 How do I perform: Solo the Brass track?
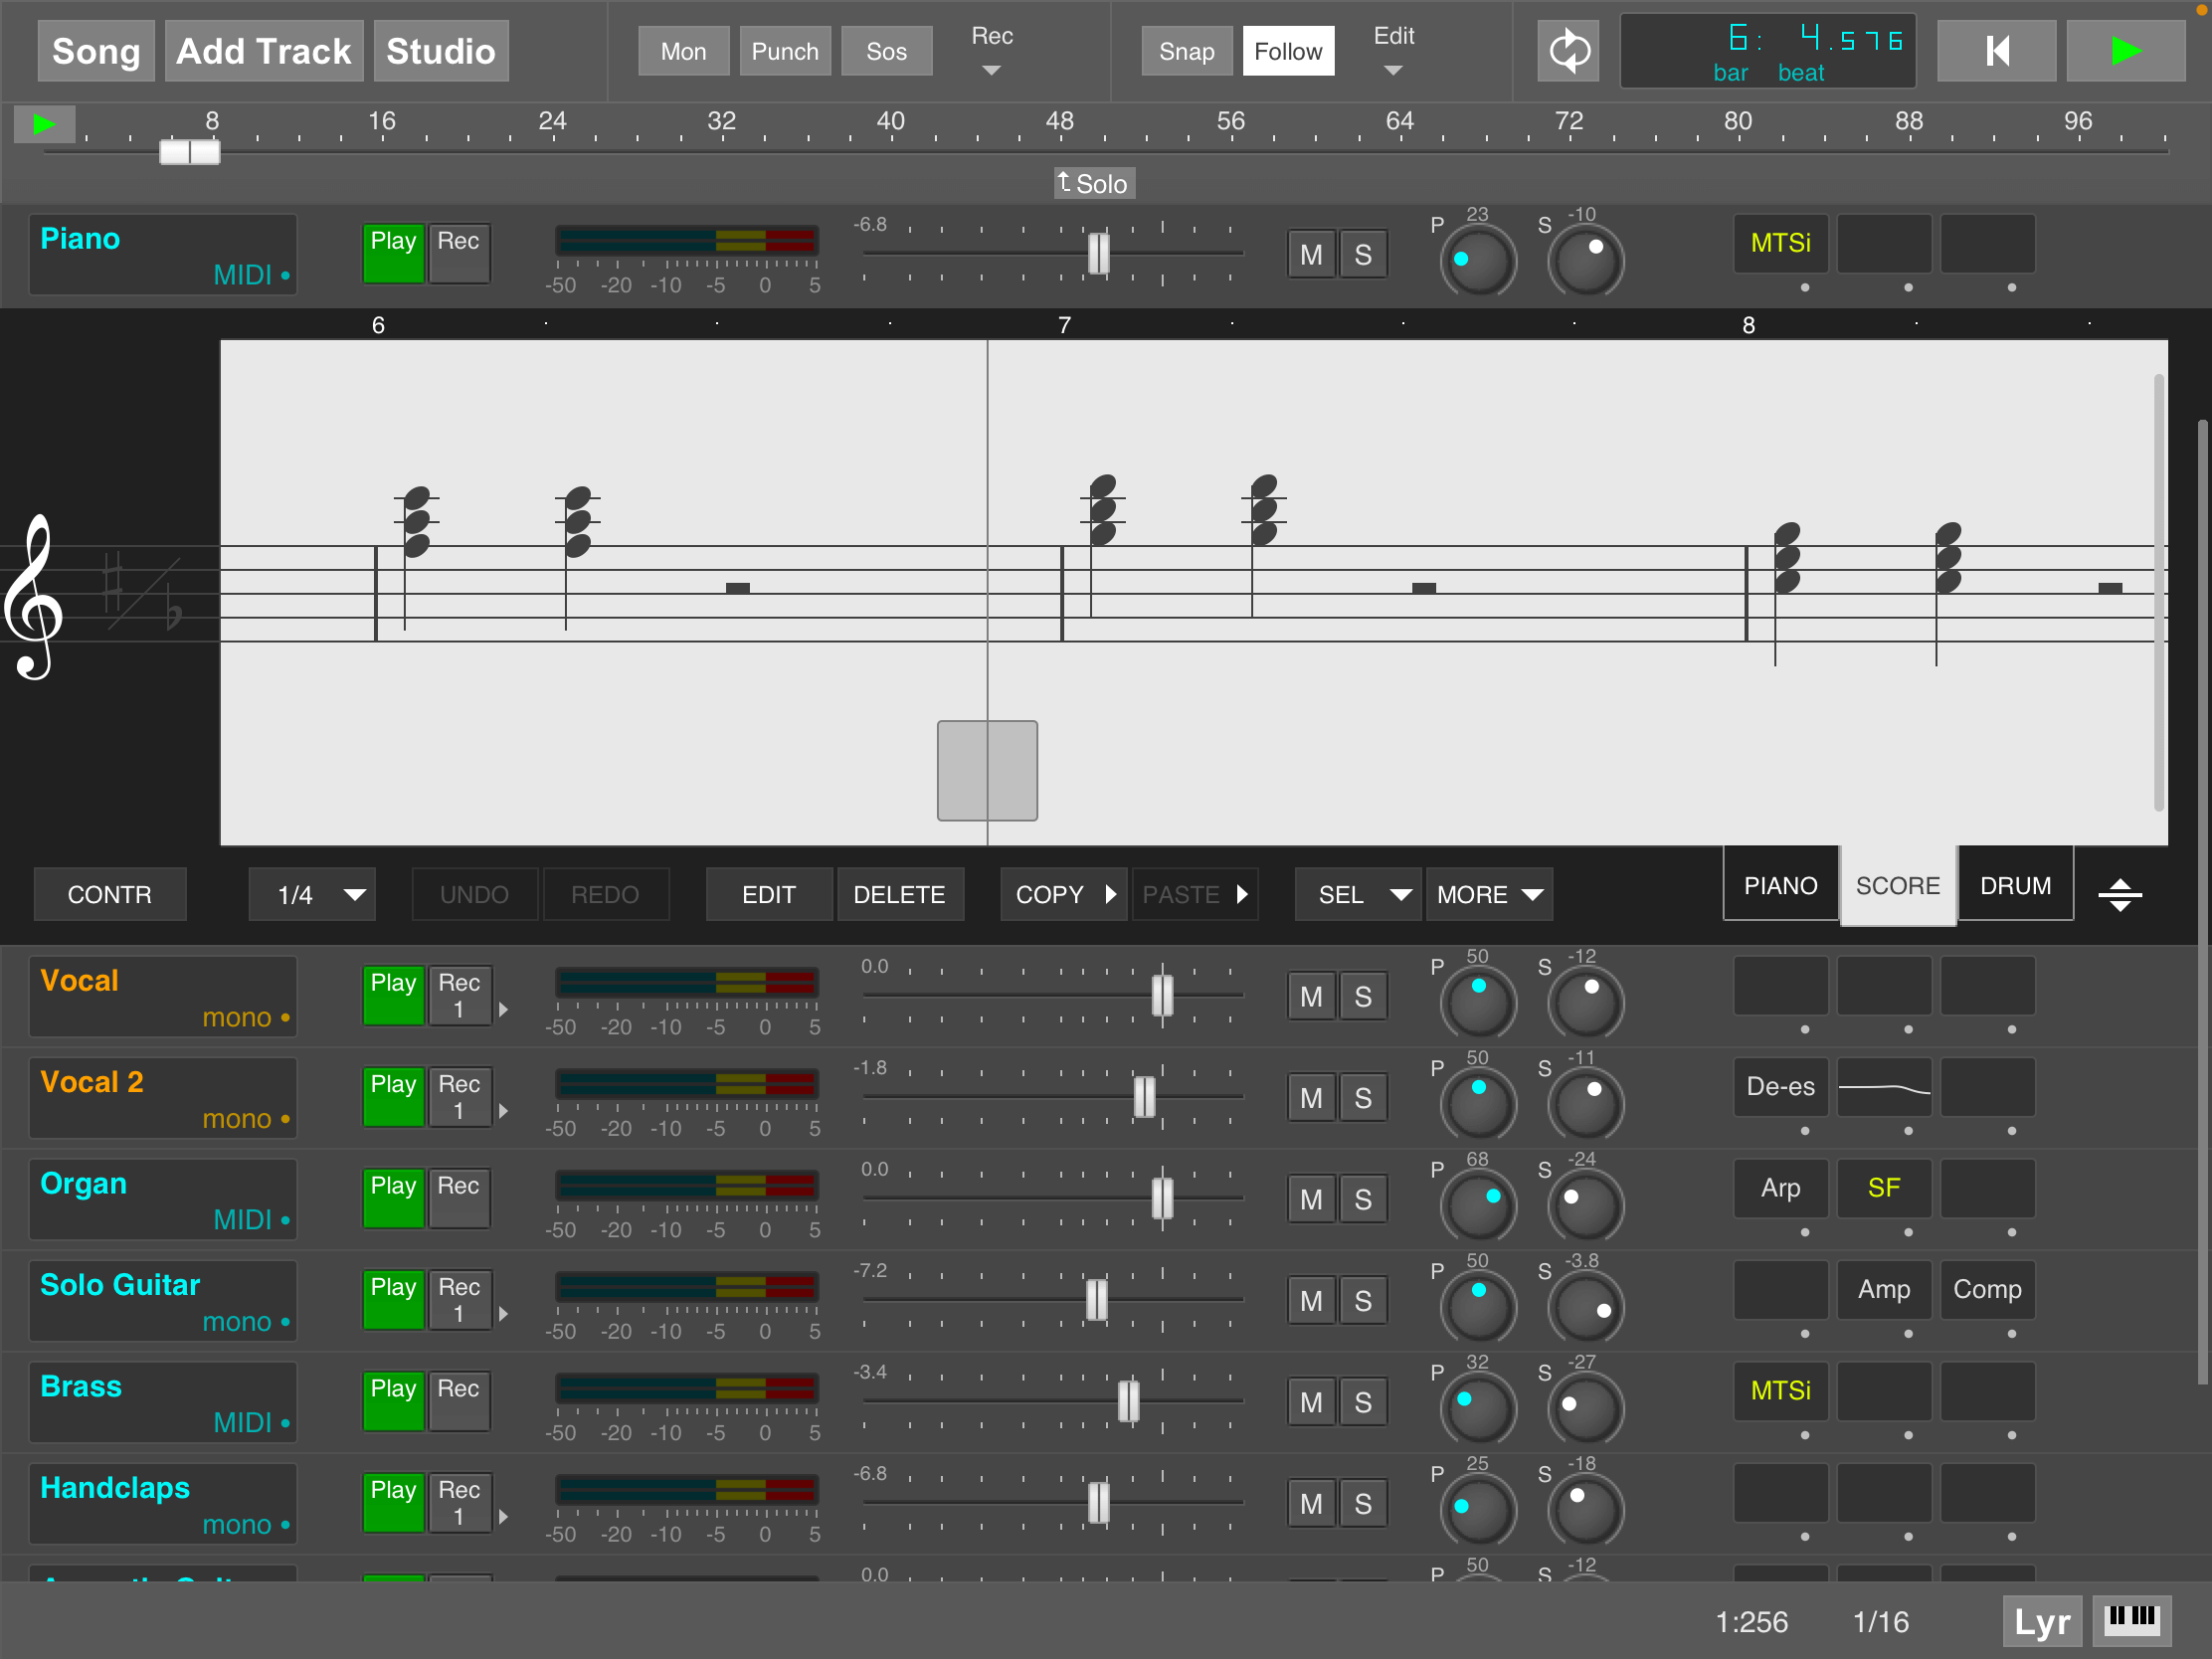pos(1362,1402)
